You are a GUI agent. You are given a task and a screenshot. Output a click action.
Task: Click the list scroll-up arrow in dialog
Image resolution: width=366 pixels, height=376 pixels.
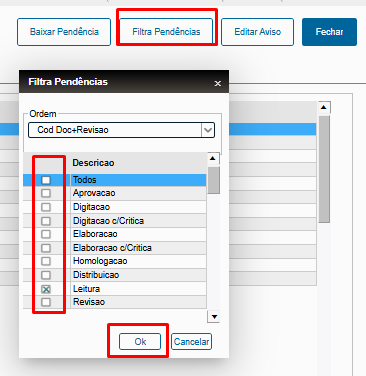coord(213,159)
